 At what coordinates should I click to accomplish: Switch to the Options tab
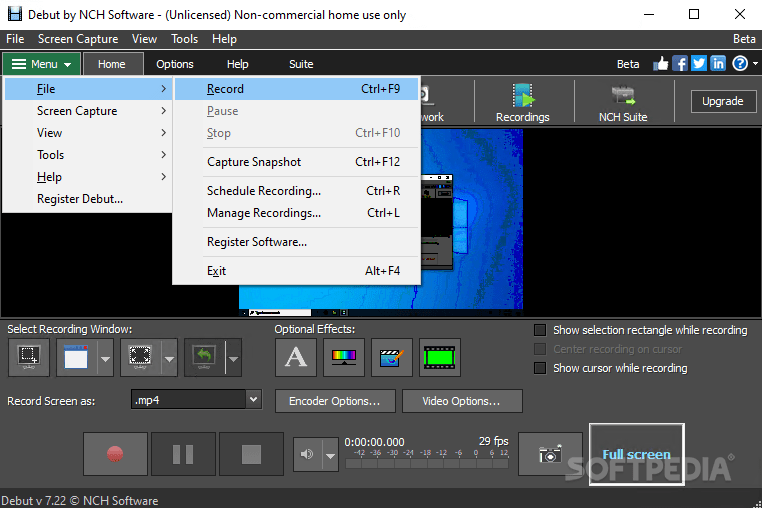(174, 64)
